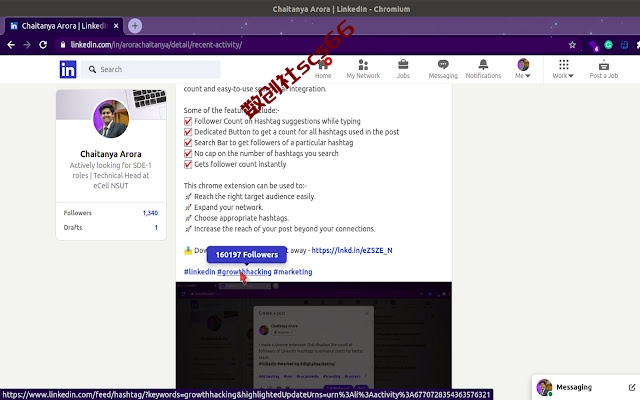Click the #linkedin hashtag
This screenshot has height=400, width=640.
[x=199, y=272]
